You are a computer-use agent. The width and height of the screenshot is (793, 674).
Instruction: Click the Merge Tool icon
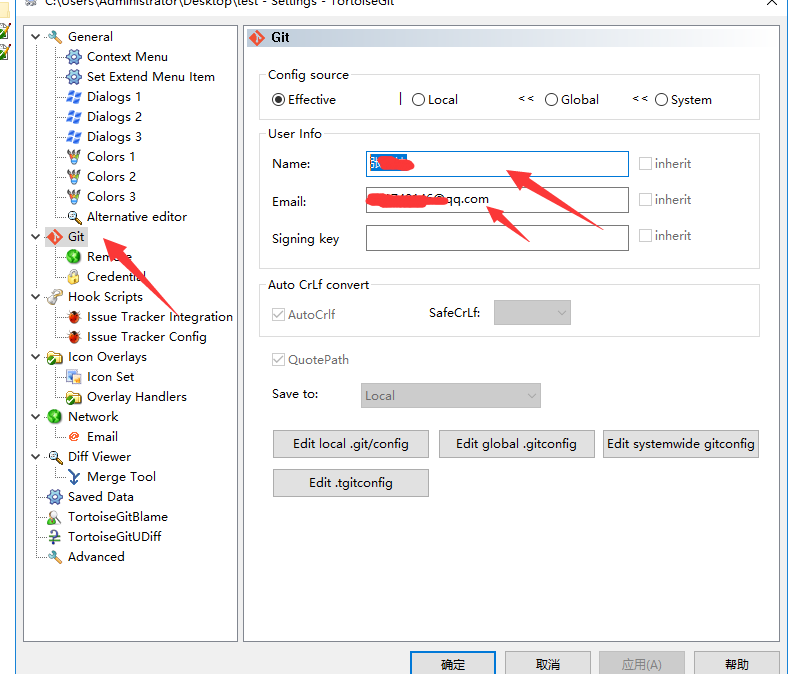[x=74, y=477]
